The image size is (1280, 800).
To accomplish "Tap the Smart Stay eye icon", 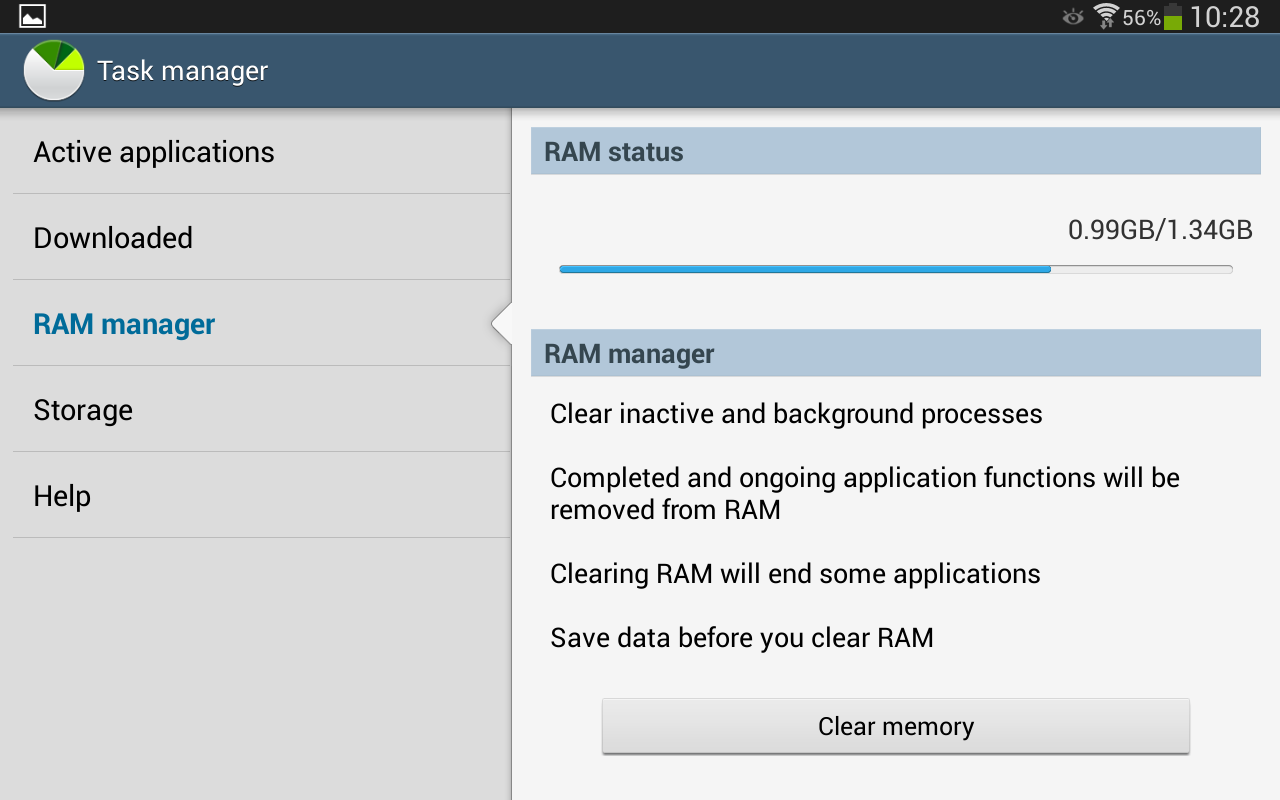I will coord(1073,17).
